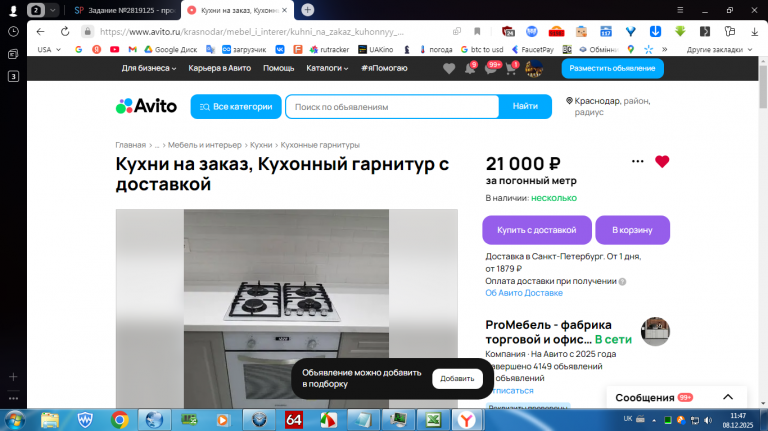Open browser history clock in sidebar

[13, 31]
